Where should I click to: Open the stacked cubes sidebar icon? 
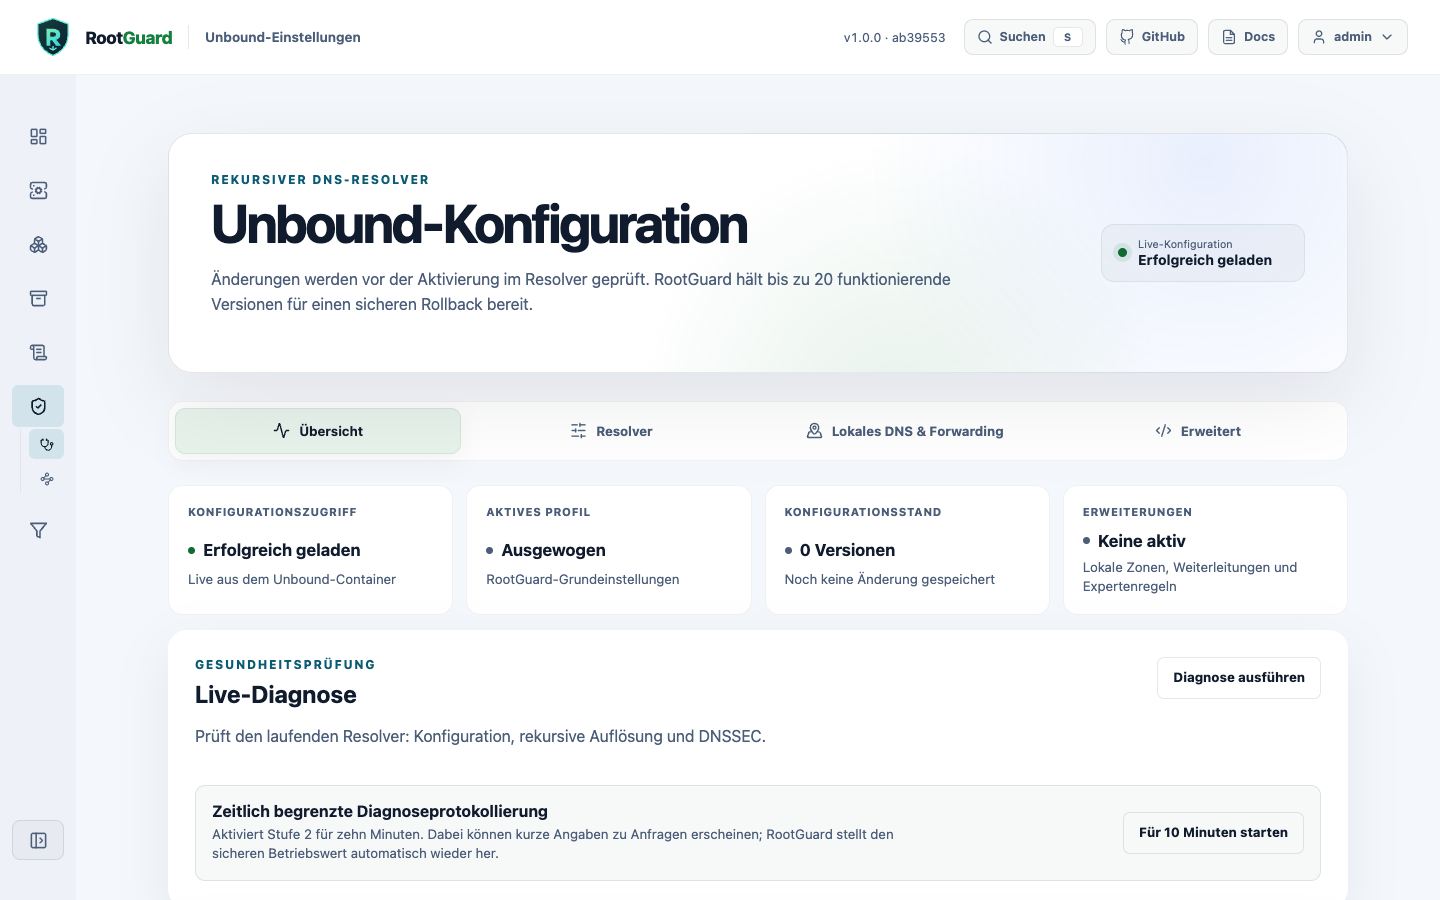click(38, 244)
